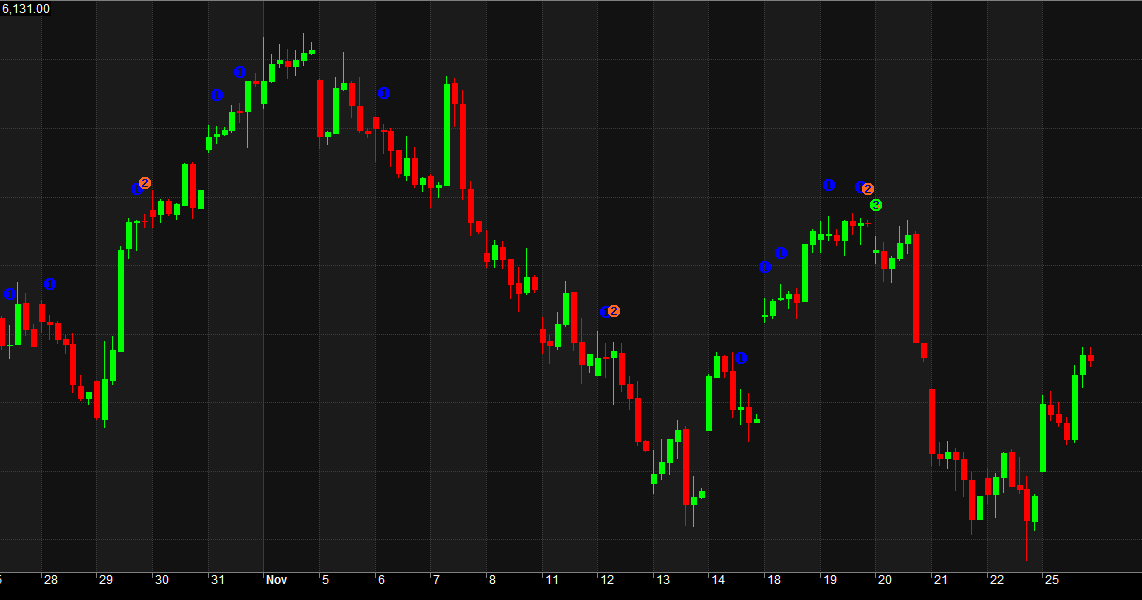Click the orange 2 marker above date 12
This screenshot has height=600, width=1142.
click(614, 311)
